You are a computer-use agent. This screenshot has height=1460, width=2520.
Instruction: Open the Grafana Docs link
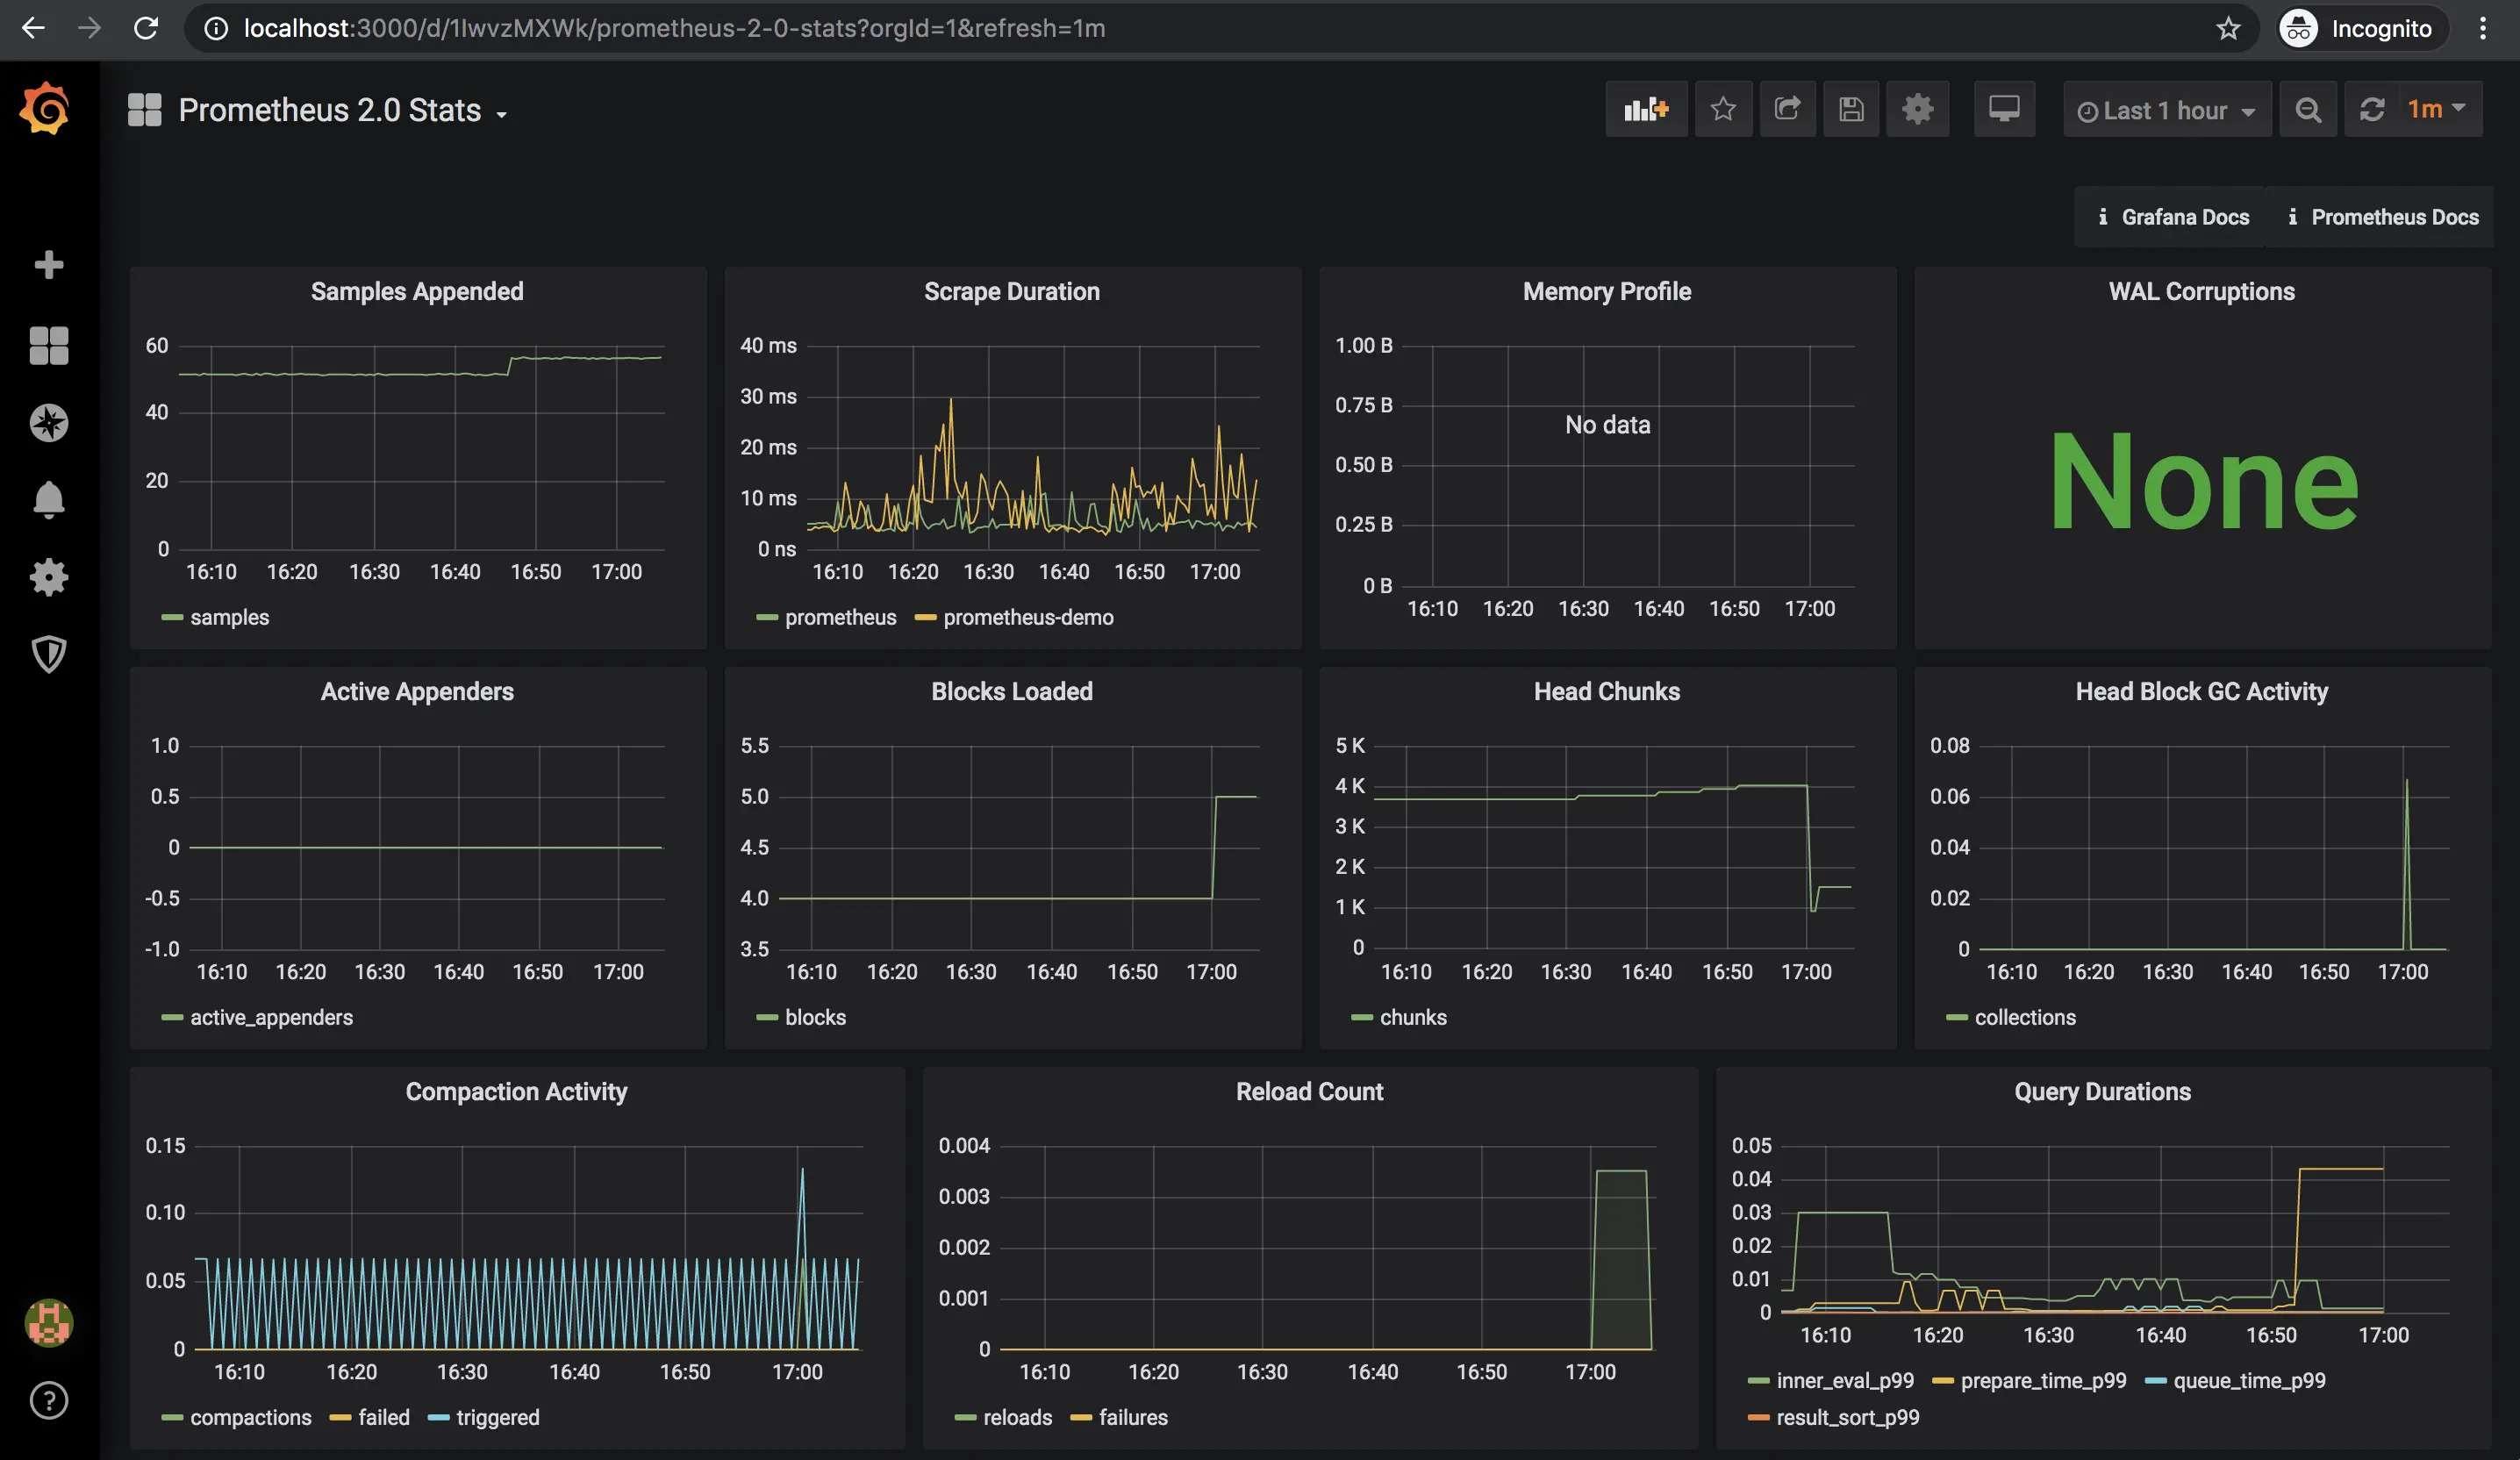pos(2173,217)
